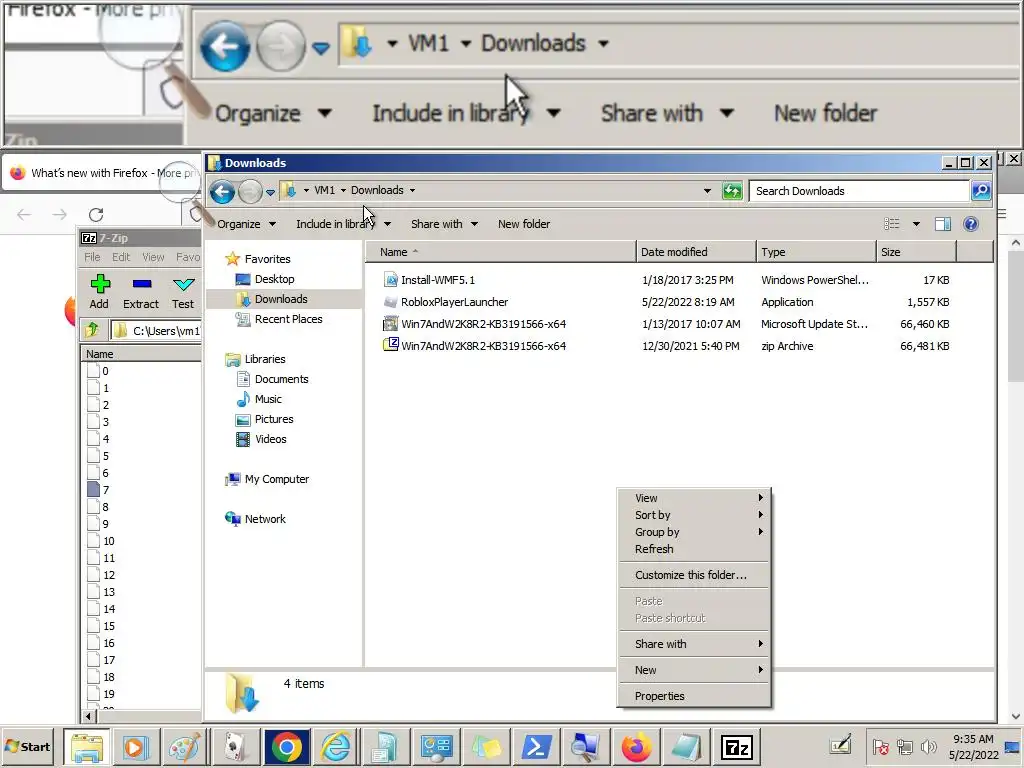Select Network in navigation pane
The width and height of the screenshot is (1024, 768).
264,519
